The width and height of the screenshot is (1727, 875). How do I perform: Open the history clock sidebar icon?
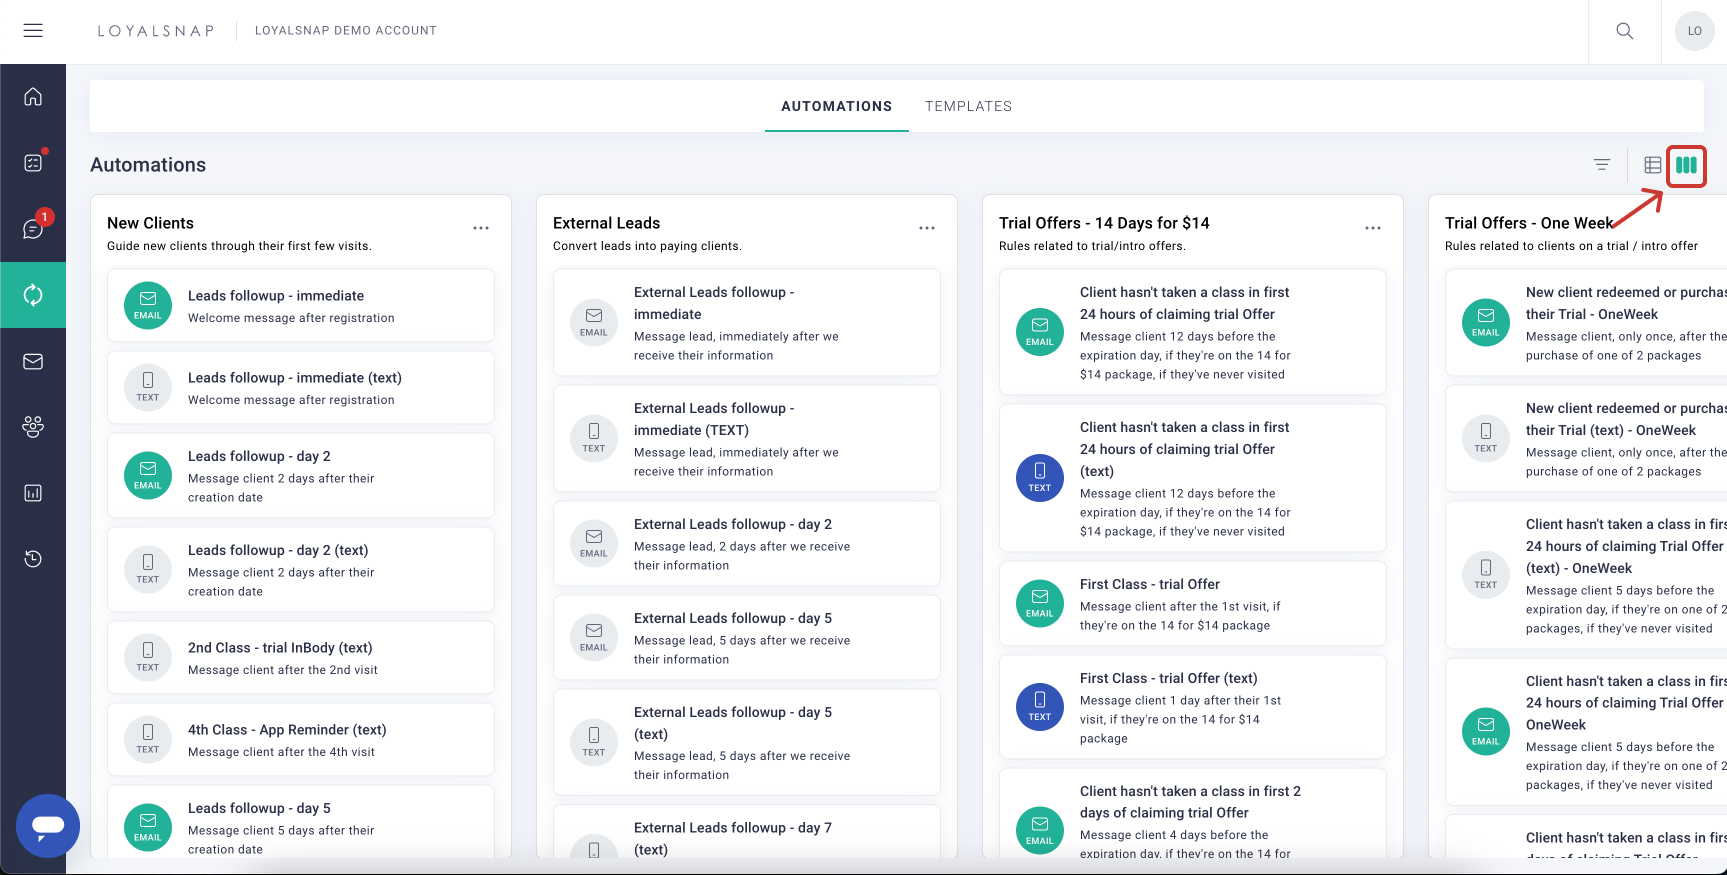coord(33,559)
